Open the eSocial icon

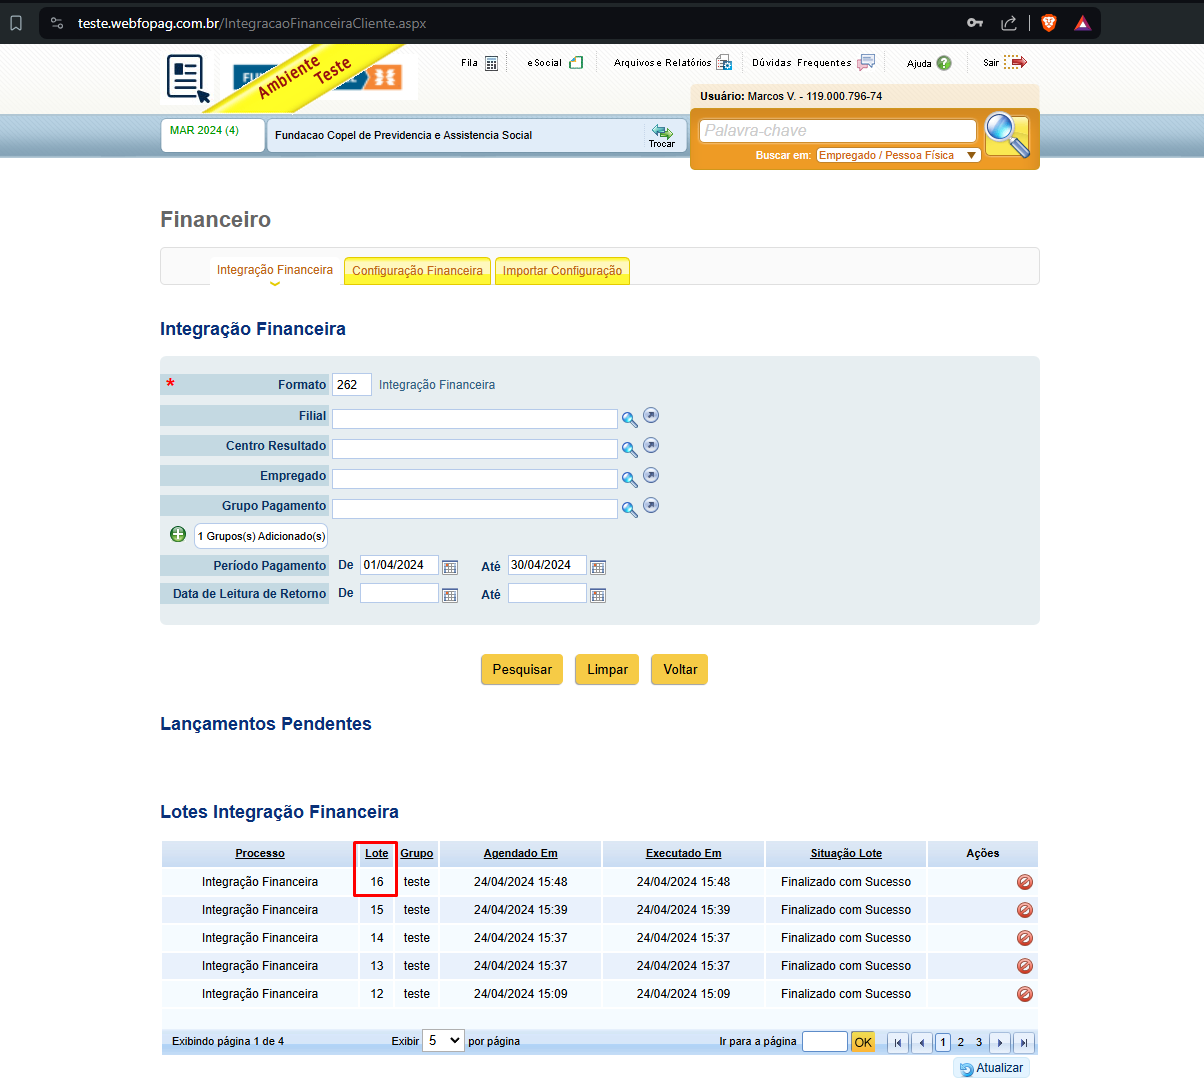pyautogui.click(x=576, y=62)
